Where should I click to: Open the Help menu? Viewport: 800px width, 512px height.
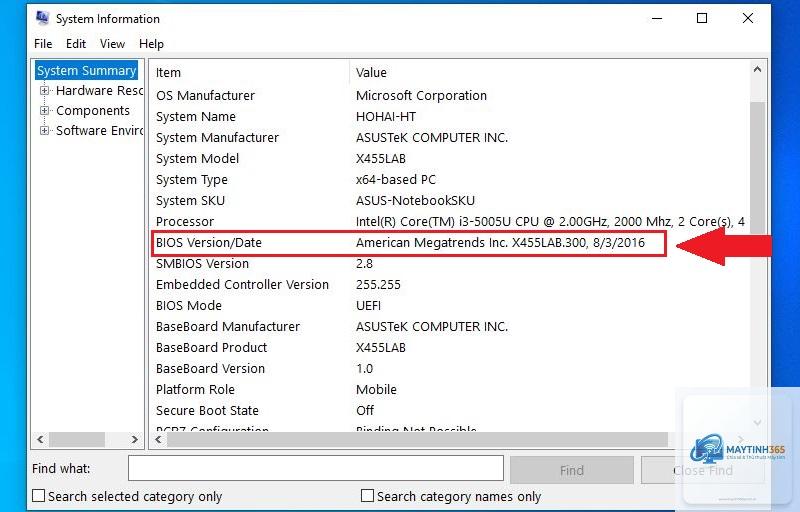pos(151,44)
